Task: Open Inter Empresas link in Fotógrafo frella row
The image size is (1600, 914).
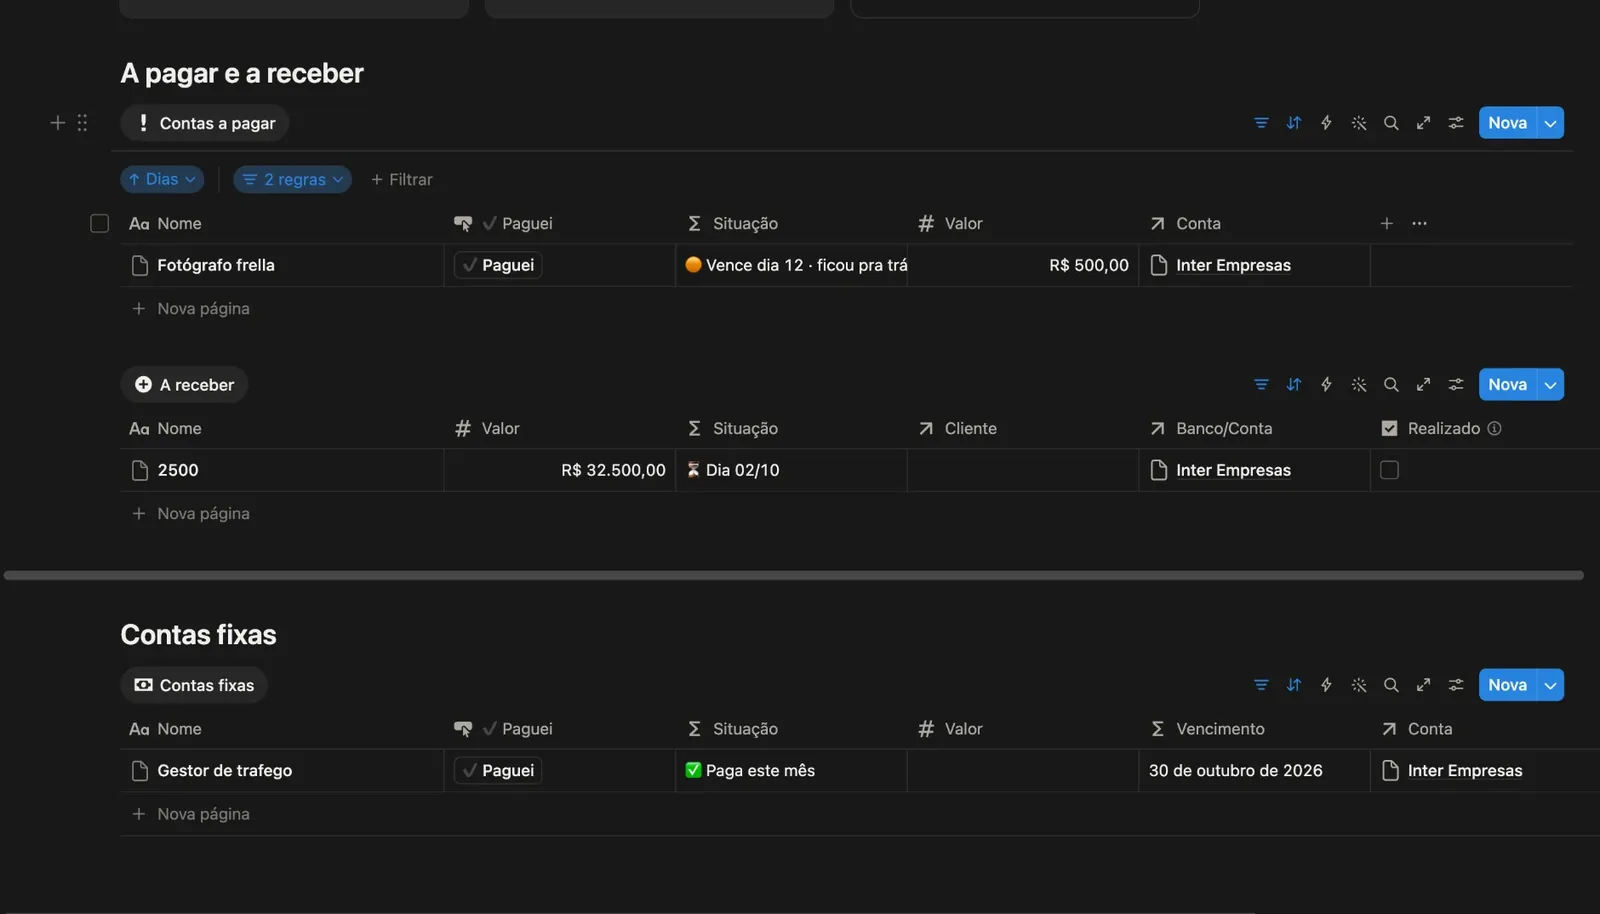Action: tap(1233, 265)
